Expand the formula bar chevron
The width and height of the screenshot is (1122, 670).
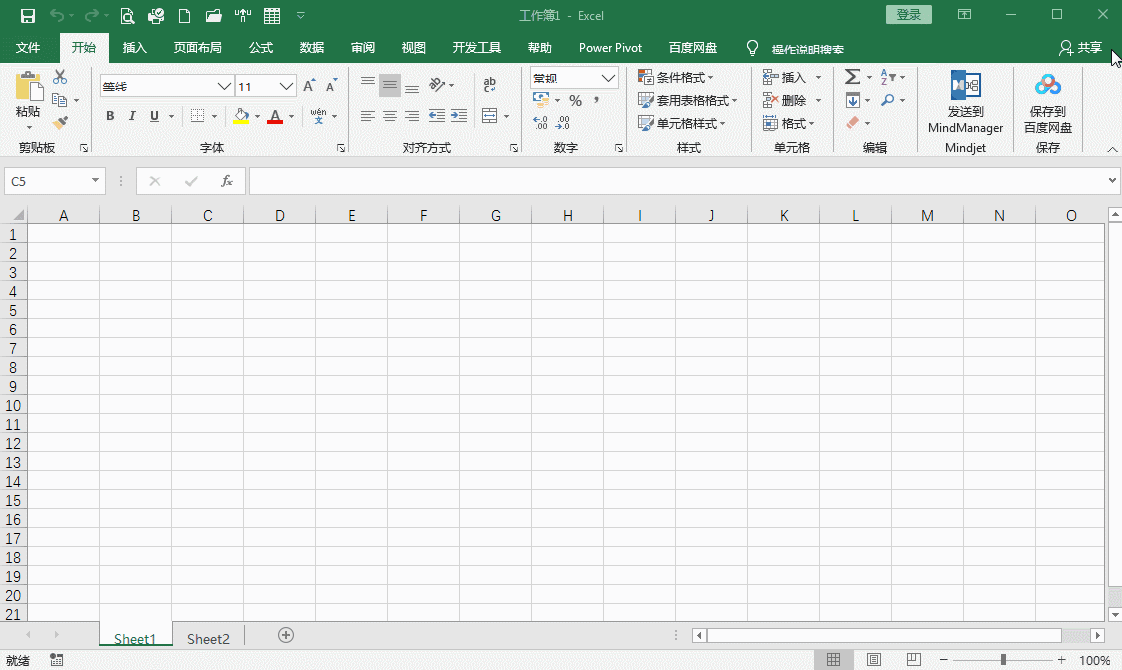click(1112, 180)
